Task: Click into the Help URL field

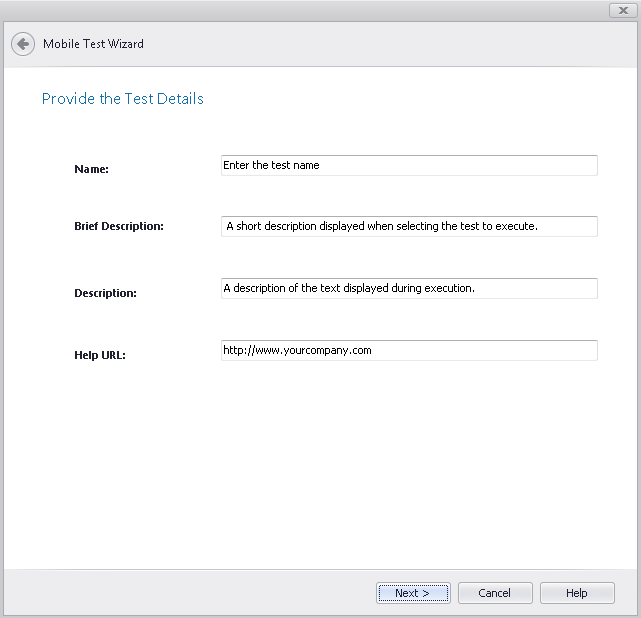Action: (x=408, y=350)
